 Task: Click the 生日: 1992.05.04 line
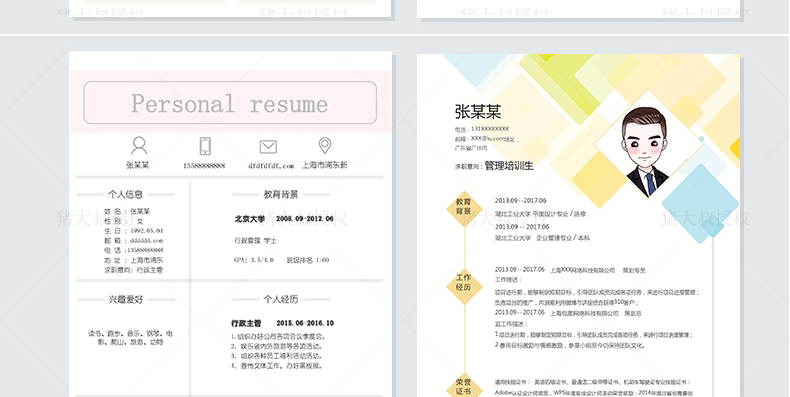134,231
